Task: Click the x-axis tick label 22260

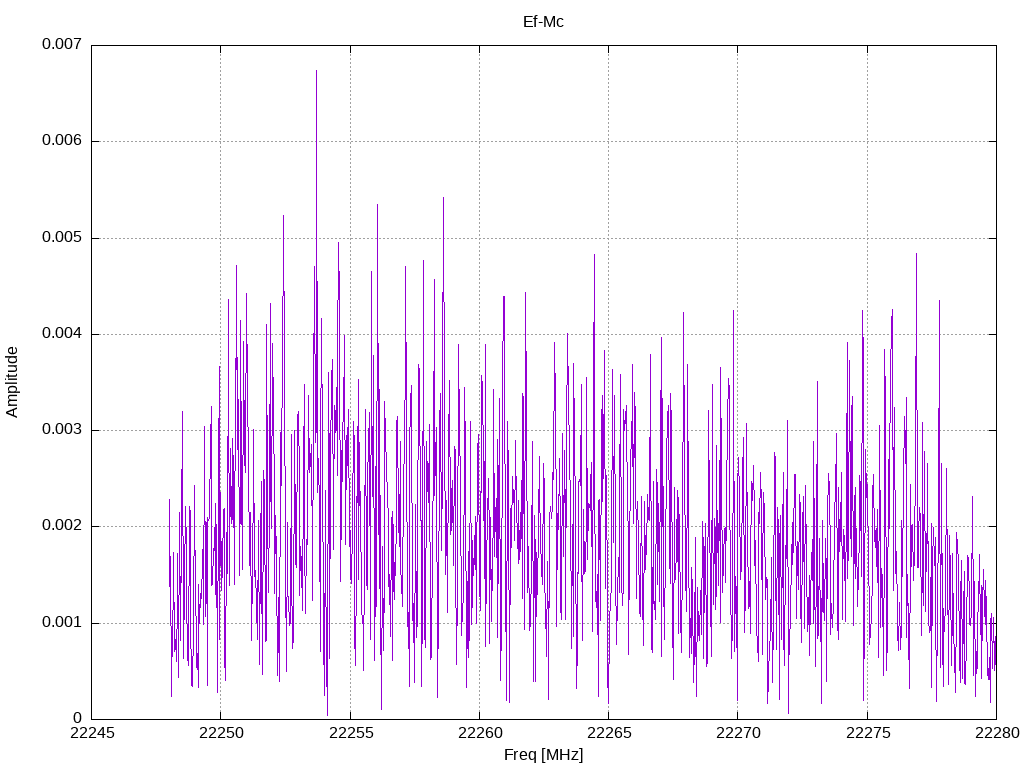Action: point(480,733)
